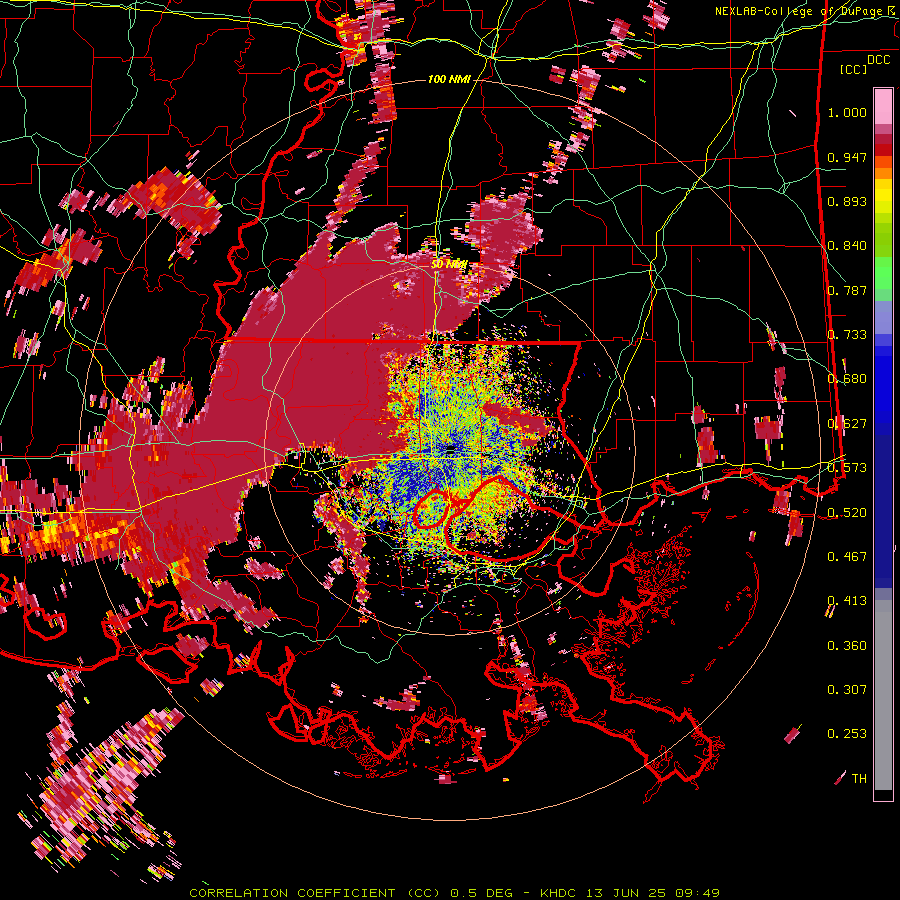Select the 0.520 legend value
This screenshot has width=900, height=900.
(x=847, y=512)
